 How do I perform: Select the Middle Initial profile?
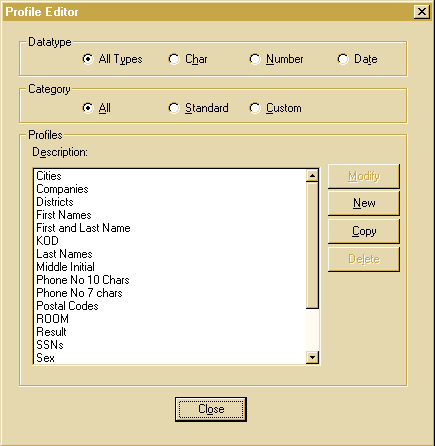point(170,267)
